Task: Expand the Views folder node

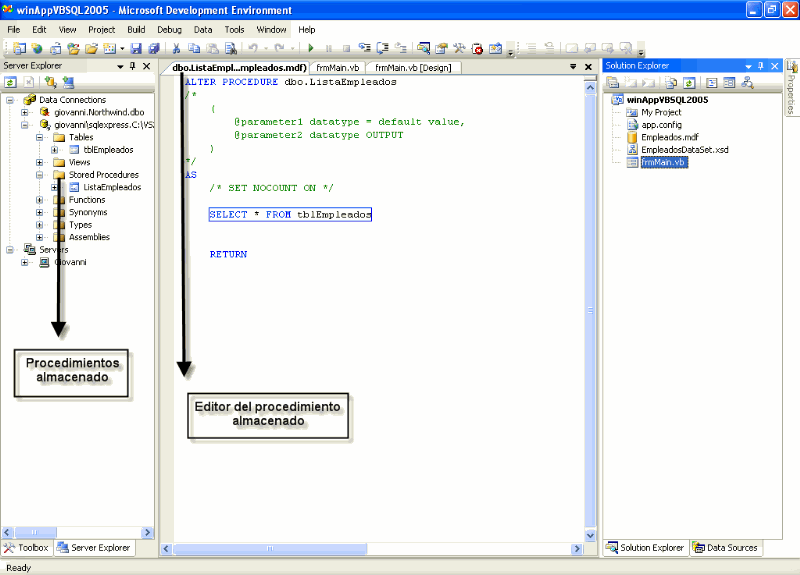Action: click(39, 162)
